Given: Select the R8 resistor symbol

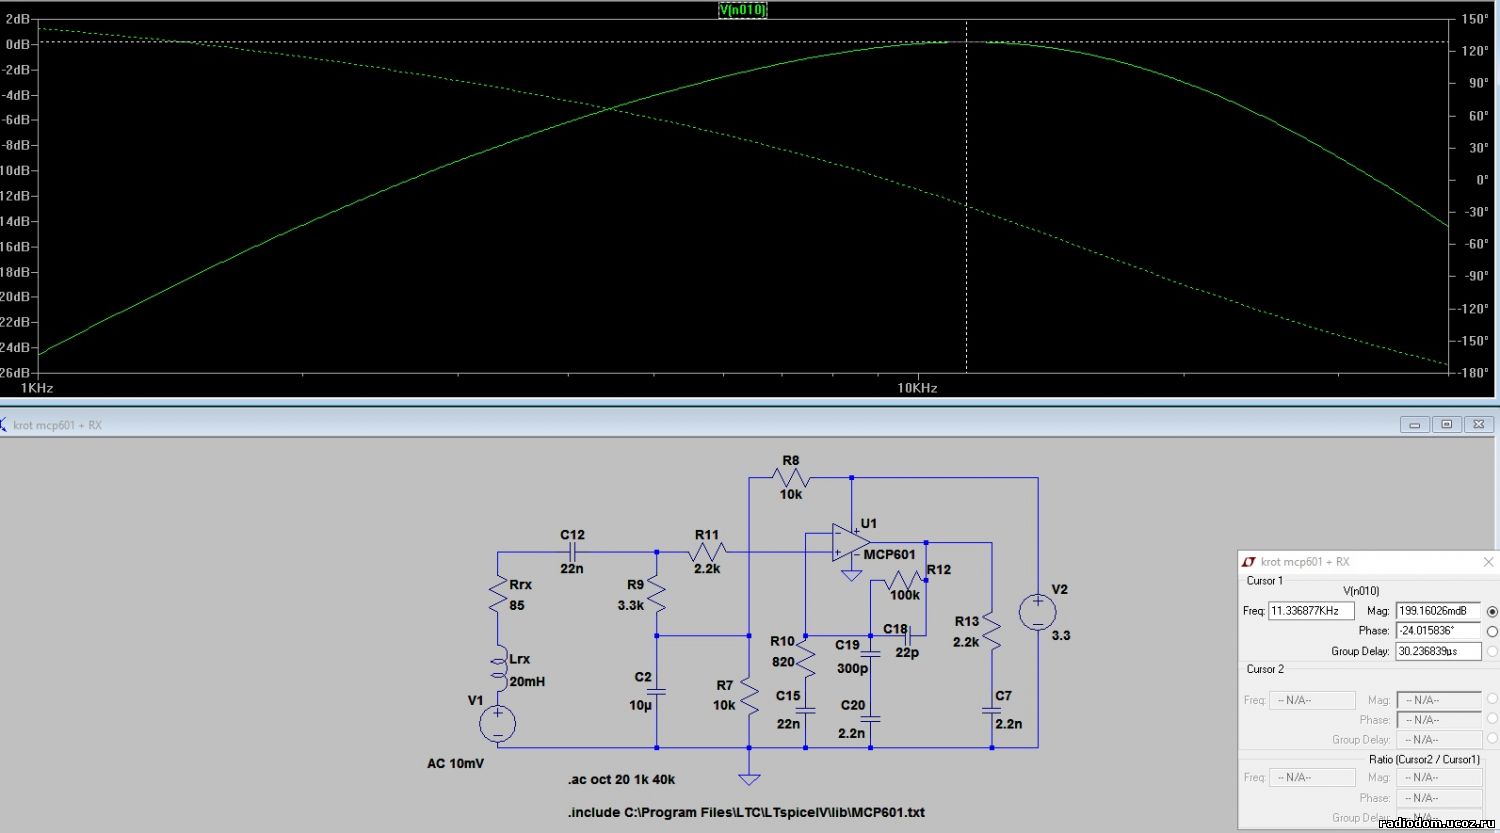Looking at the screenshot, I should tap(790, 477).
